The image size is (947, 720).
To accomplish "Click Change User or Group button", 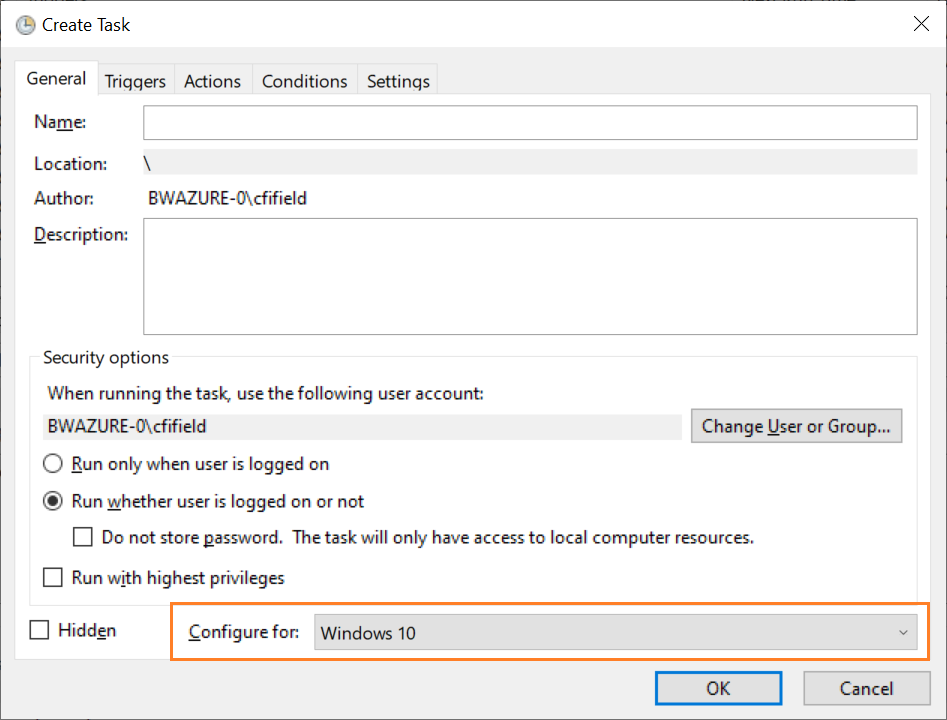I will [x=796, y=426].
